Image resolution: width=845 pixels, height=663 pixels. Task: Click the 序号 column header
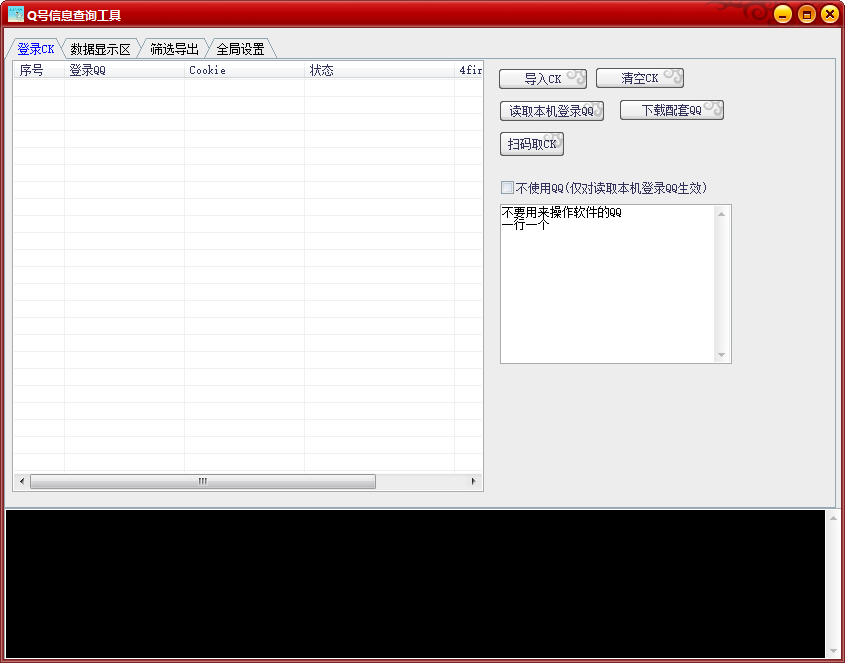click(39, 70)
